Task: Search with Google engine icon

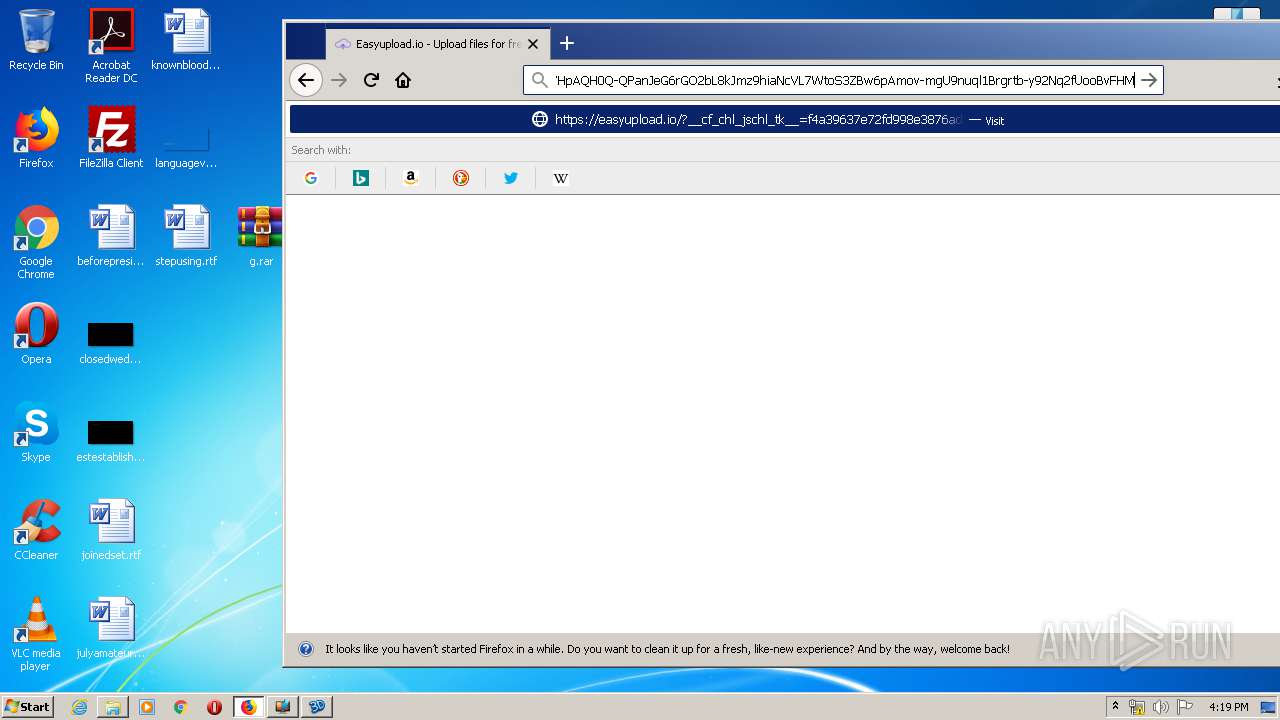Action: coord(311,178)
